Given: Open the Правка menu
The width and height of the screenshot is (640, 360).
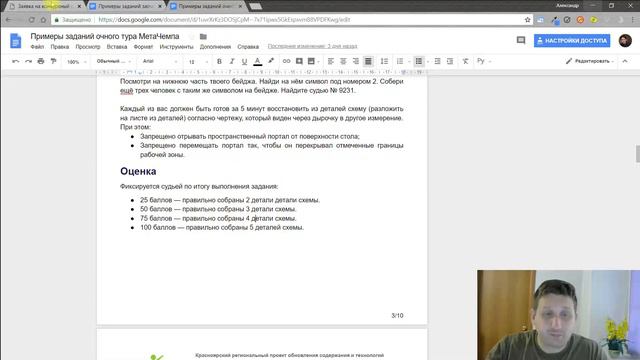Looking at the screenshot, I should [x=60, y=47].
